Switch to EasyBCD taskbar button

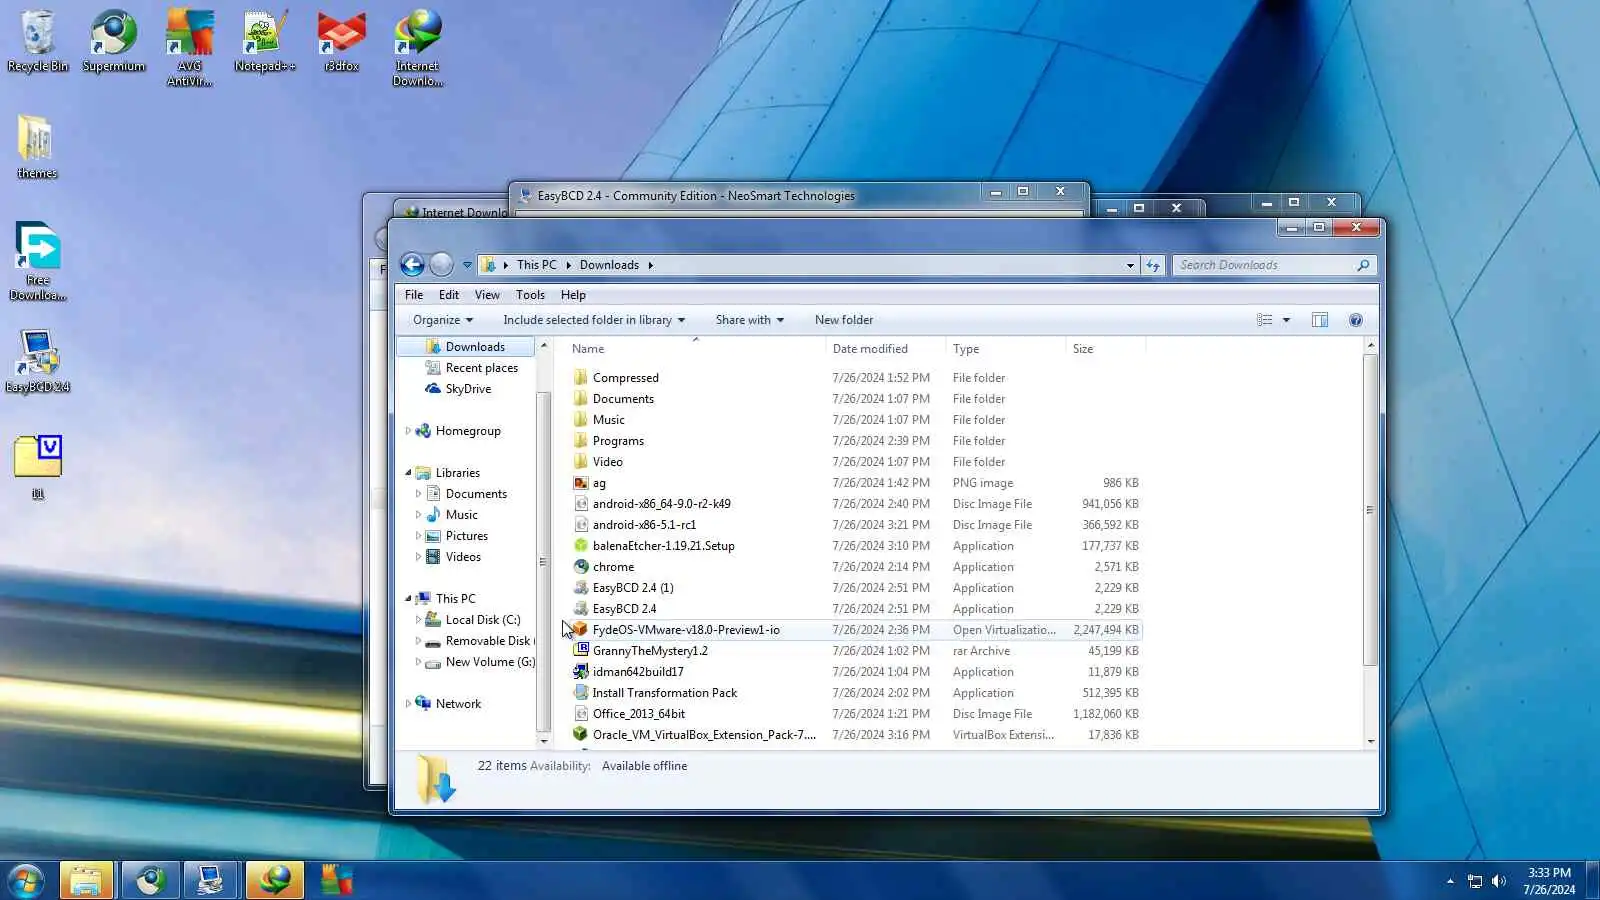click(x=210, y=880)
